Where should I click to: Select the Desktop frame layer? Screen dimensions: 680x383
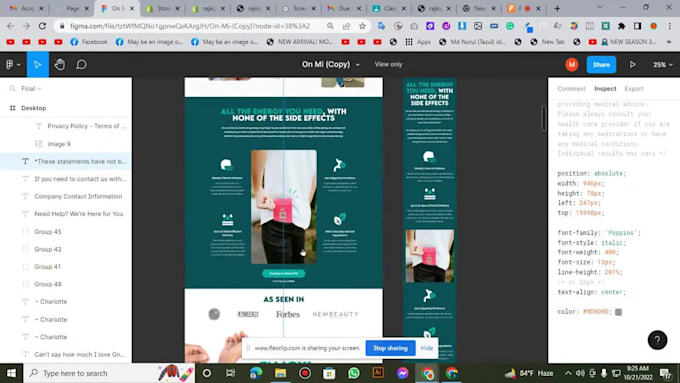(x=33, y=108)
